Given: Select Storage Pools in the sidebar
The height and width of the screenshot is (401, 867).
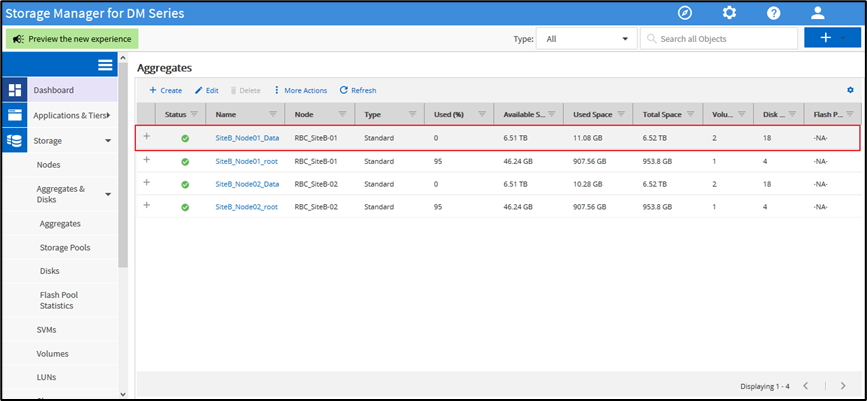Looking at the screenshot, I should [65, 247].
